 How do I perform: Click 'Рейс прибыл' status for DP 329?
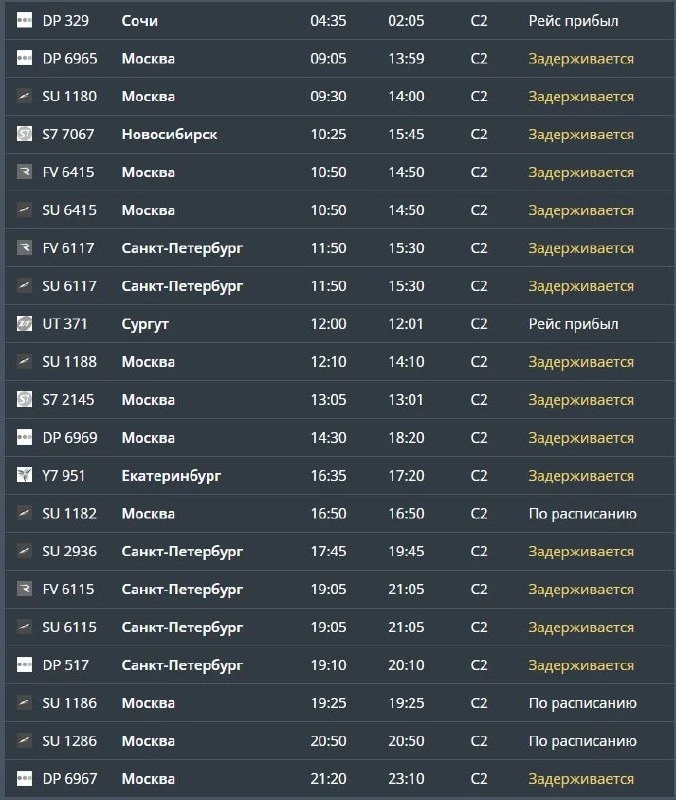(x=573, y=21)
